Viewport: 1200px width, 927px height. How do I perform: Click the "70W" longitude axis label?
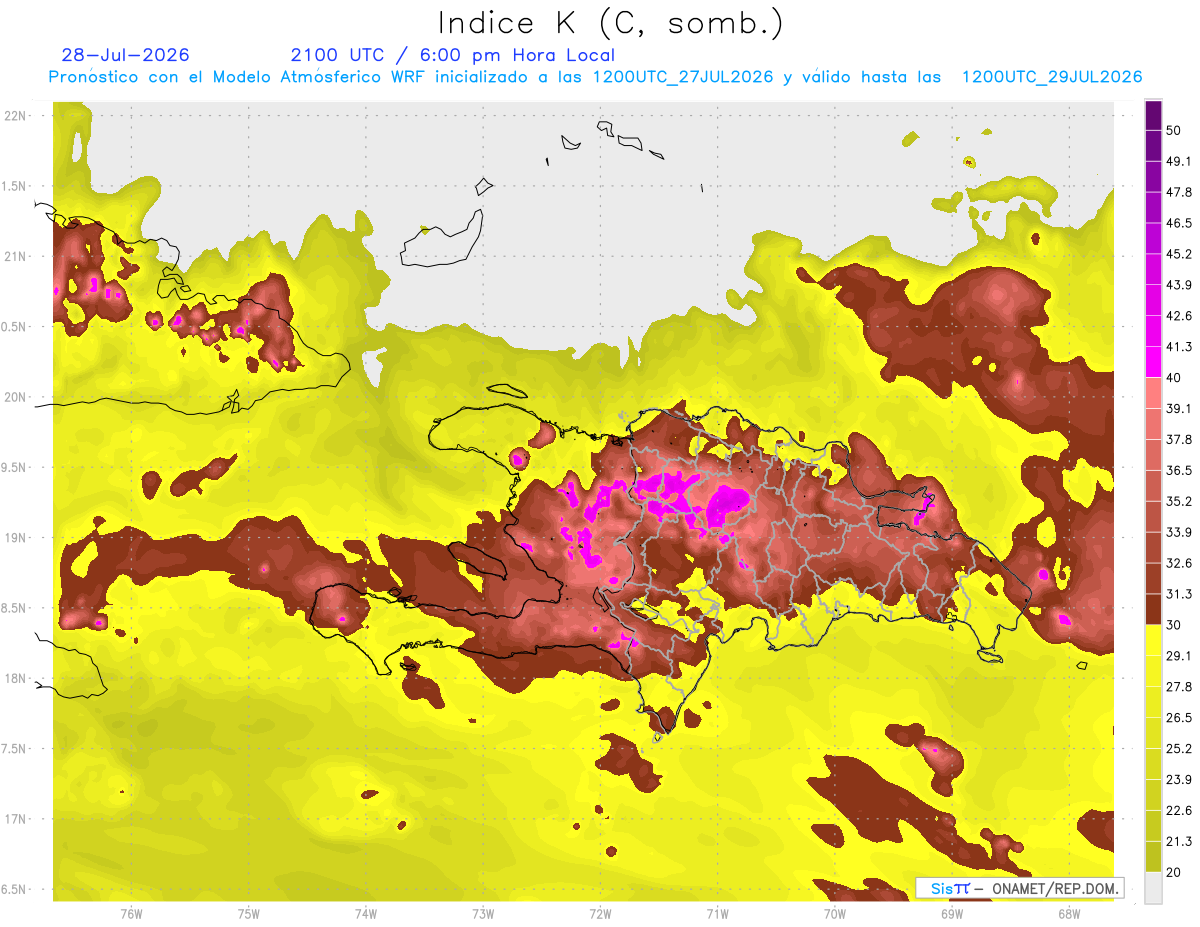pyautogui.click(x=835, y=914)
